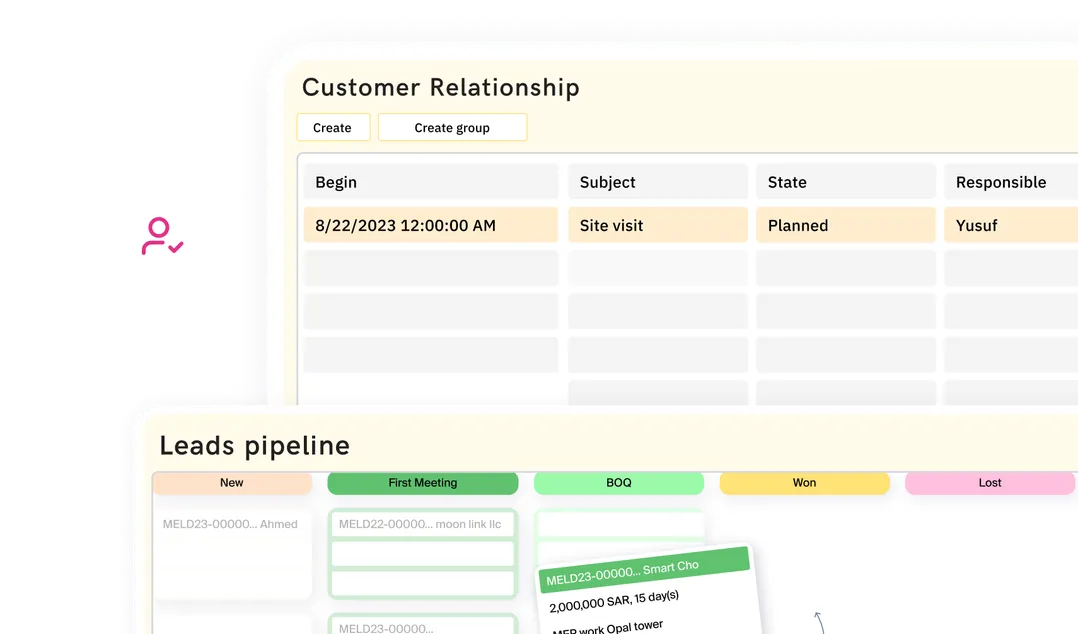Click the Customer Relationship heading
This screenshot has height=634, width=1078.
click(x=441, y=87)
